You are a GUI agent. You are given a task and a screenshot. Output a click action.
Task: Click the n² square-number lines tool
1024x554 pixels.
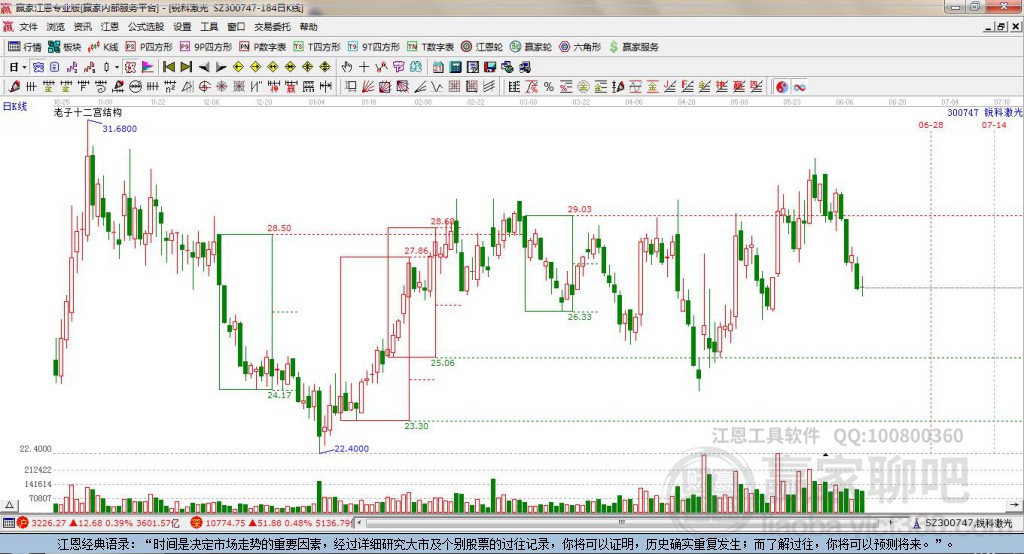pyautogui.click(x=170, y=87)
